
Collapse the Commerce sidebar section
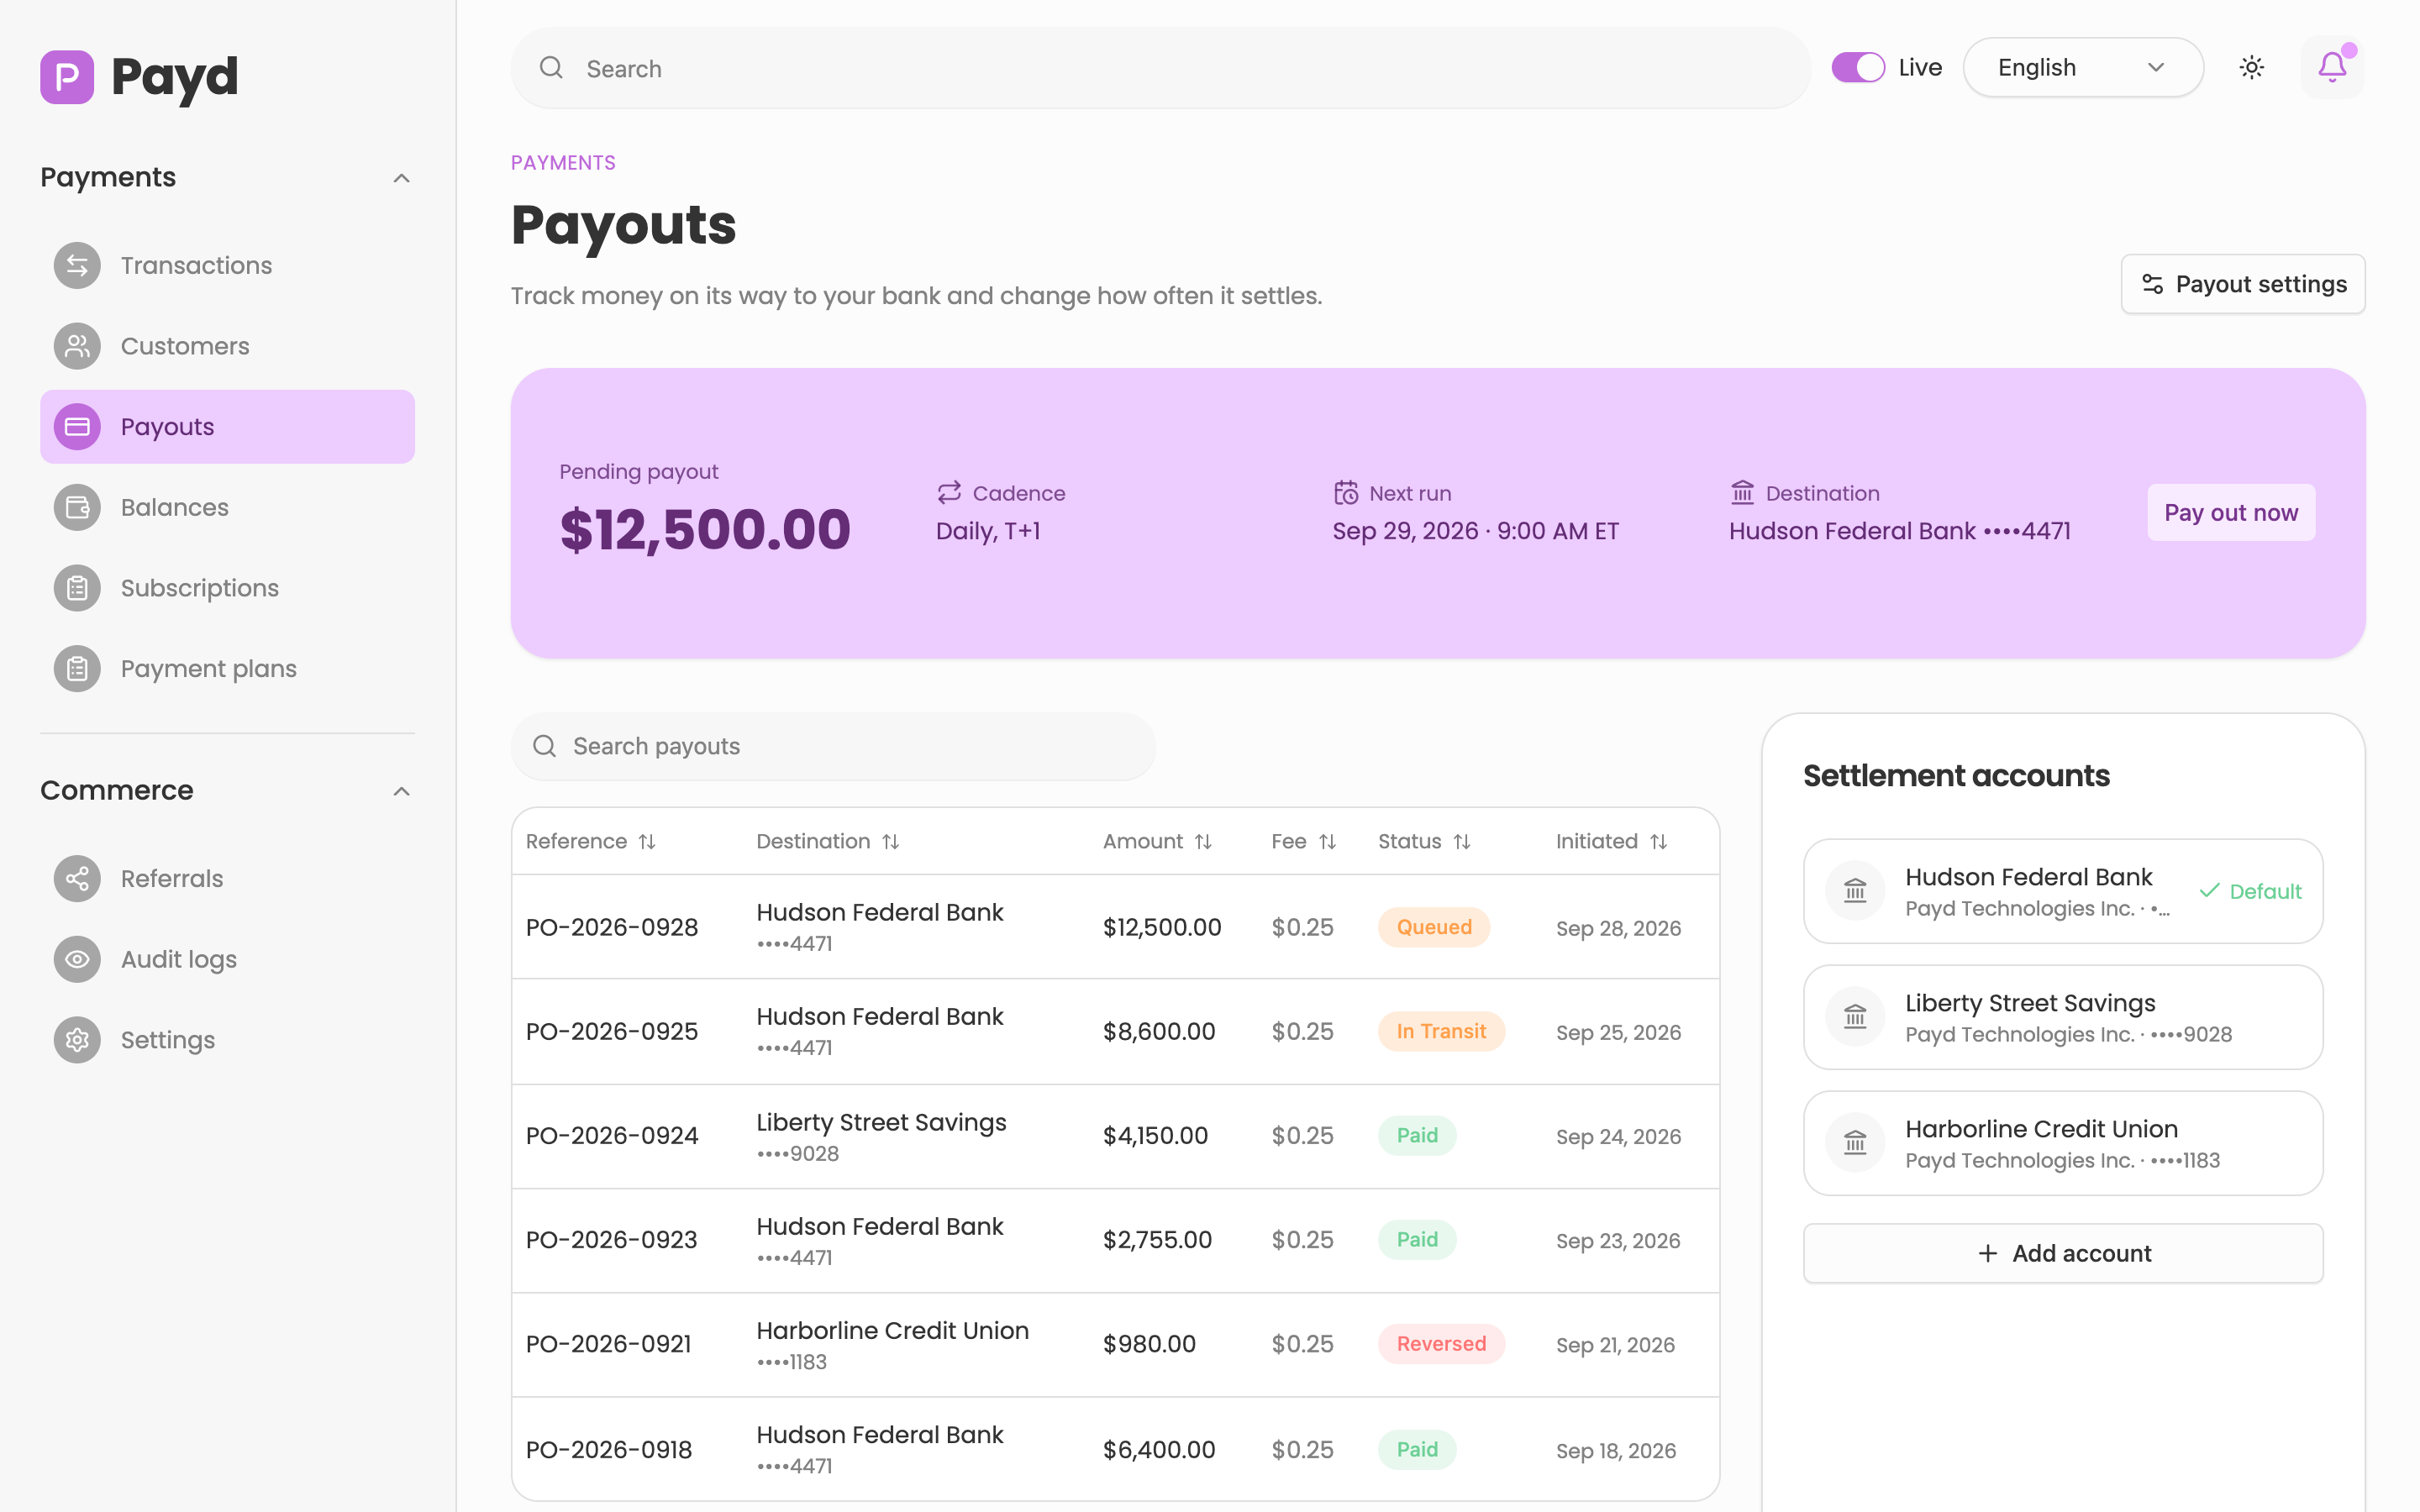tap(227, 790)
